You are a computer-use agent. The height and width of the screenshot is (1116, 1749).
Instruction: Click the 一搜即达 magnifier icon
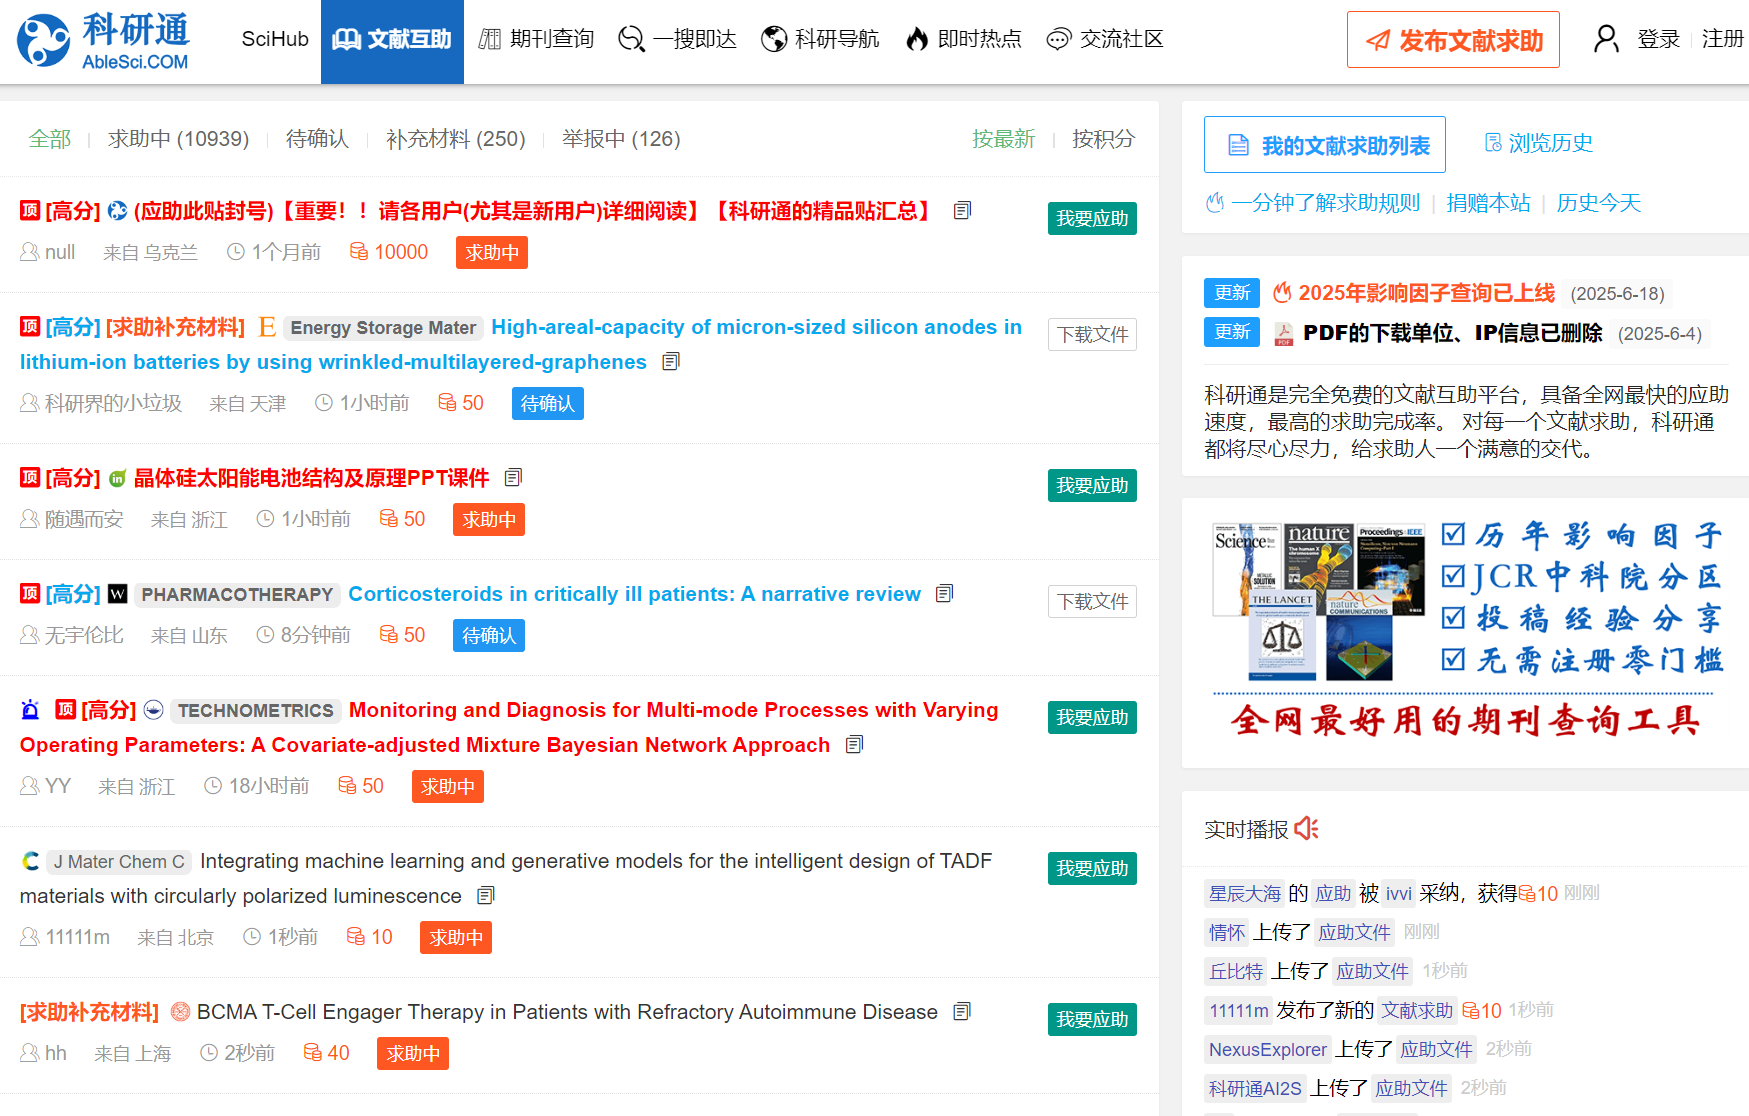631,39
